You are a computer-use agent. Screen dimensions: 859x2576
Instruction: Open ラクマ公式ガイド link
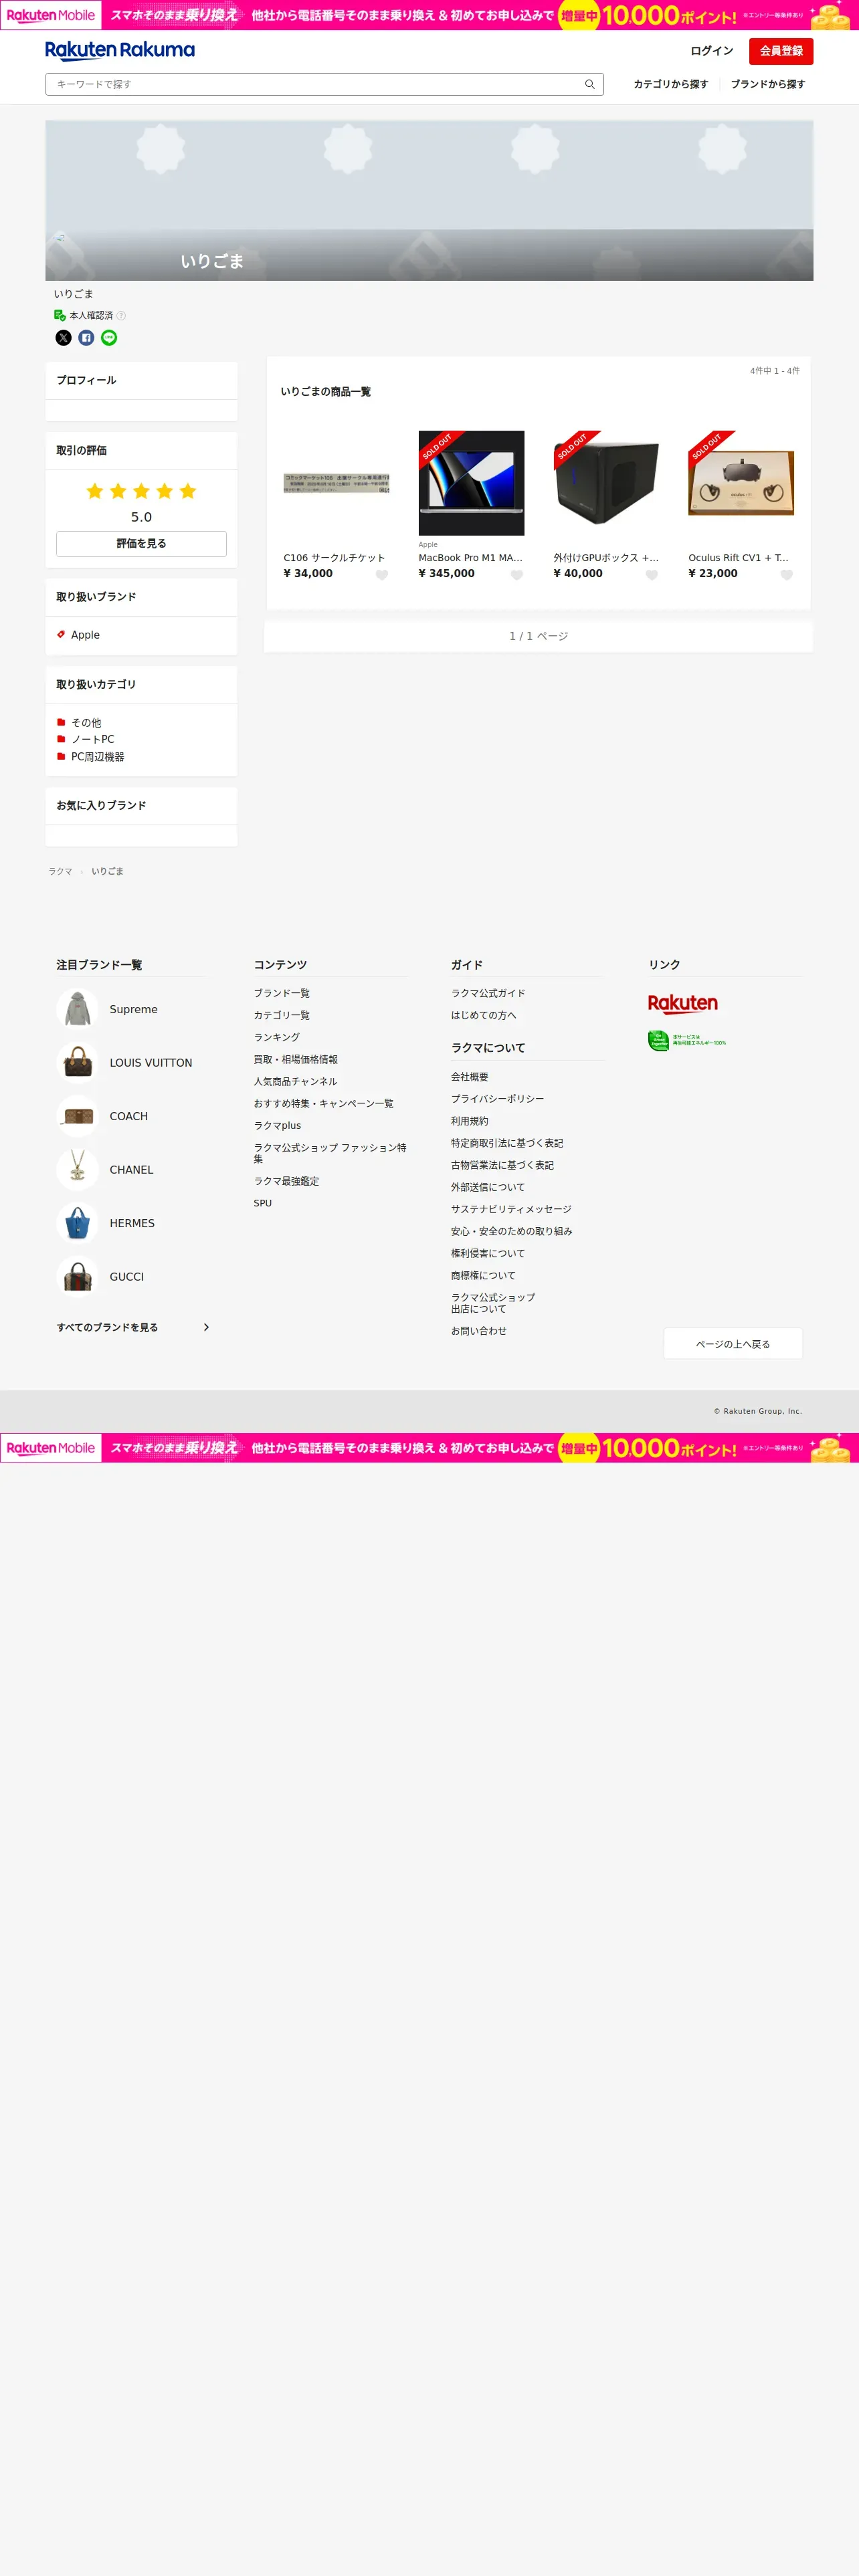tap(488, 993)
